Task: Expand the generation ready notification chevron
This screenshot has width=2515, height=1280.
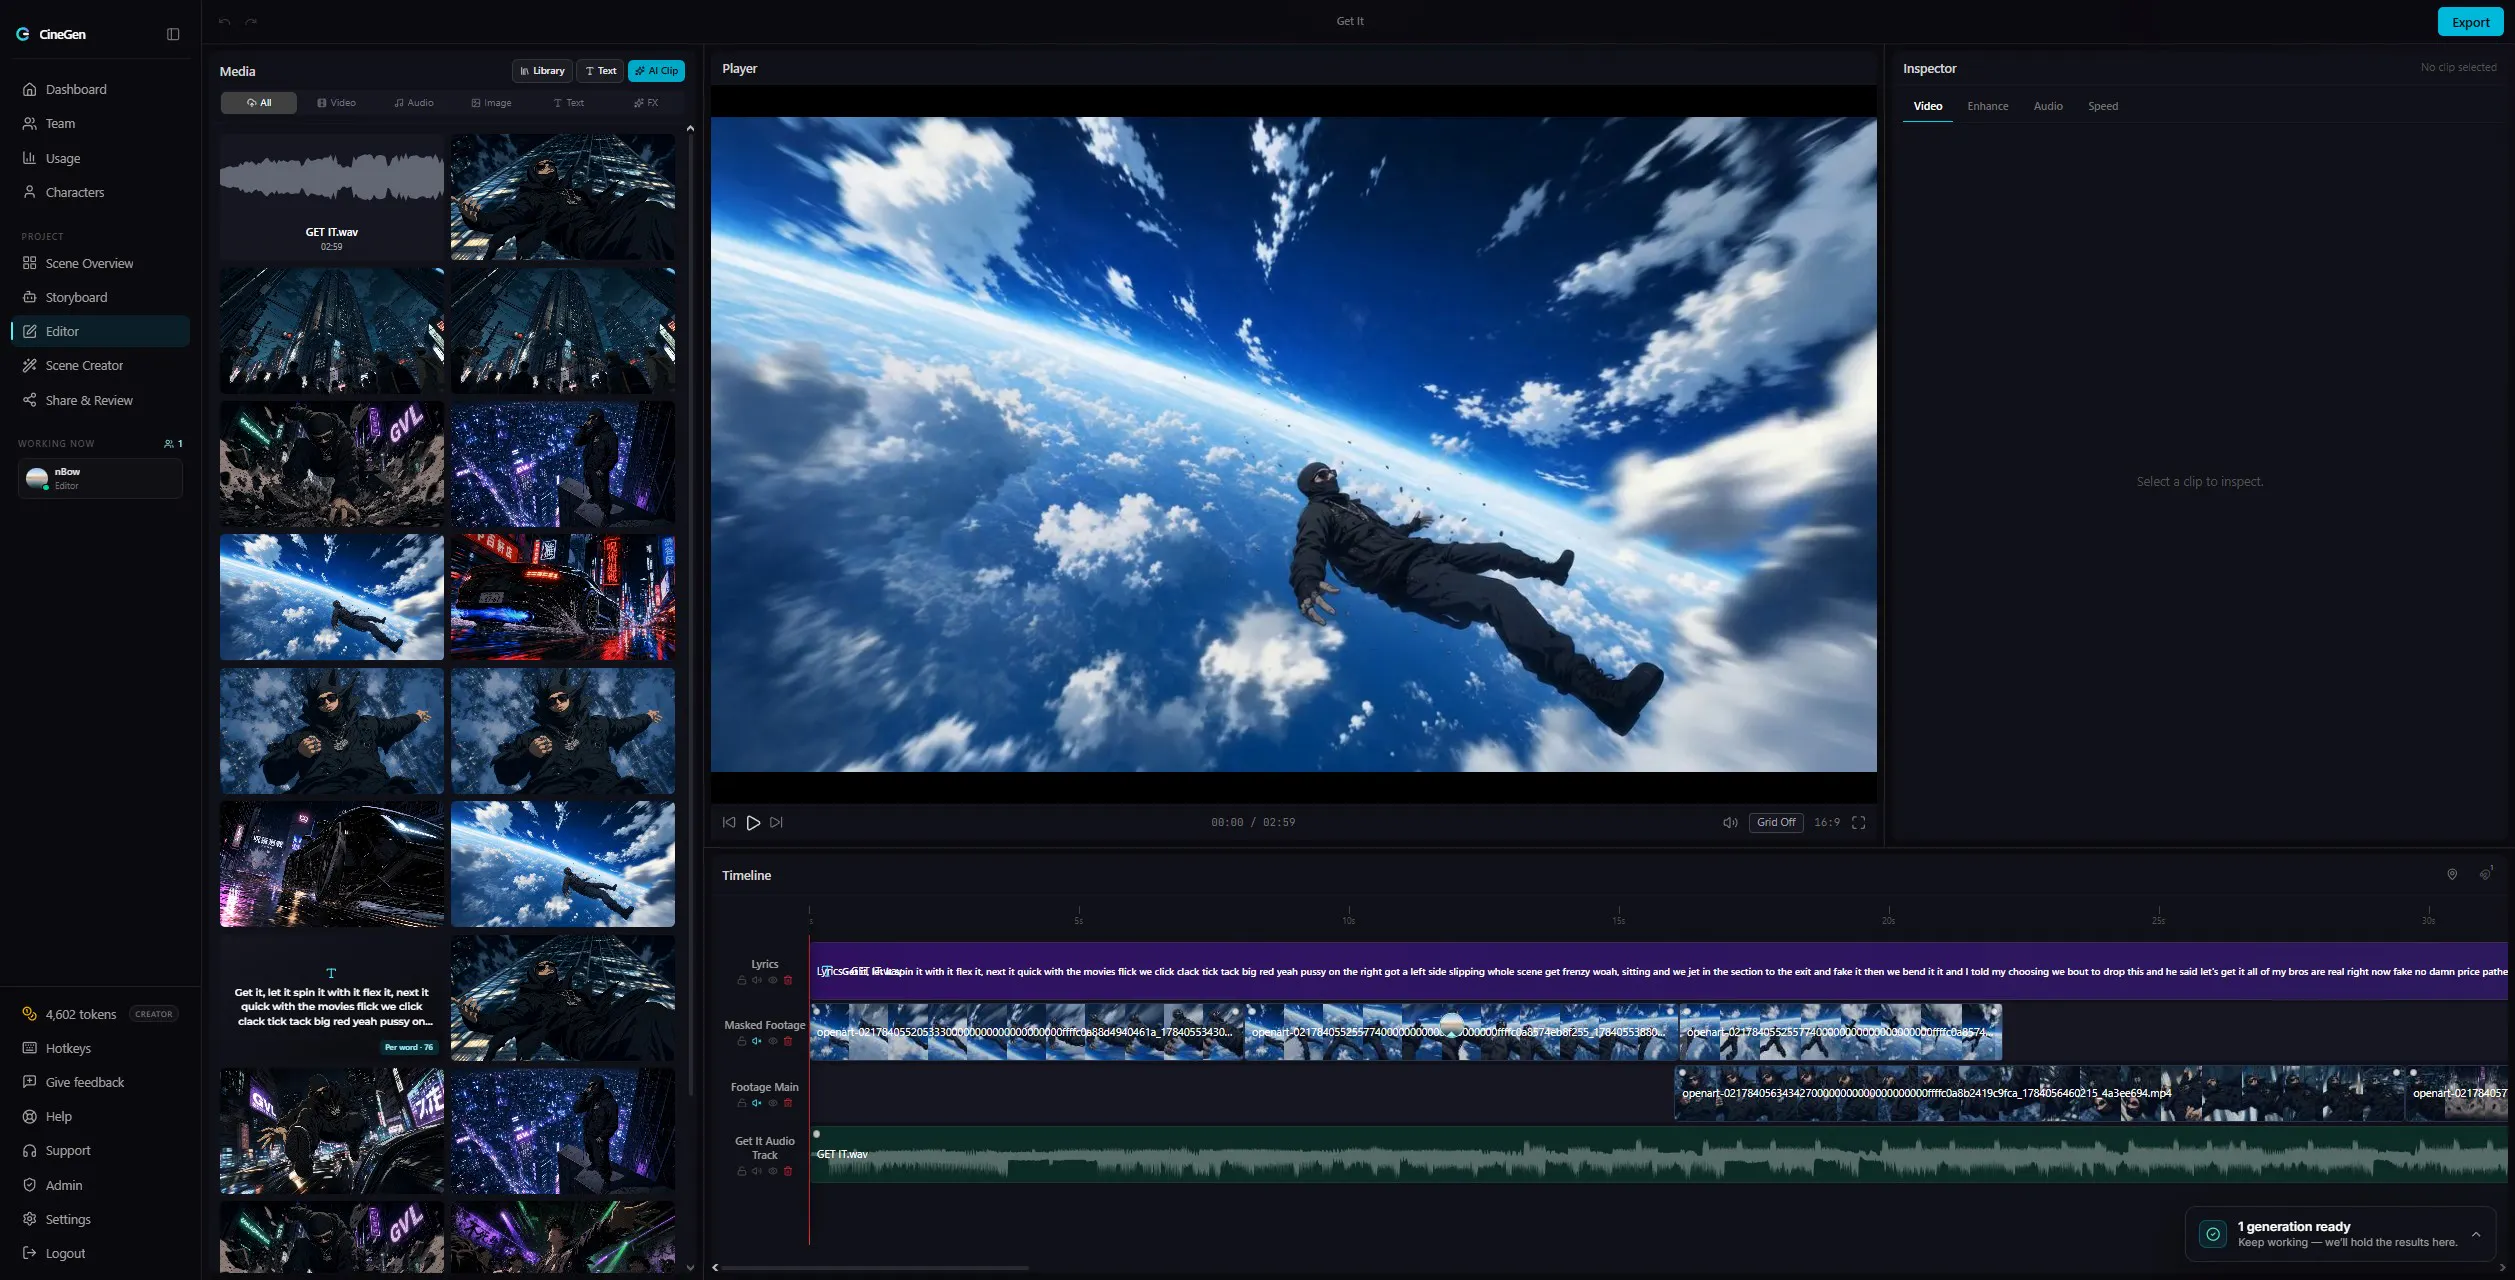Action: point(2476,1234)
